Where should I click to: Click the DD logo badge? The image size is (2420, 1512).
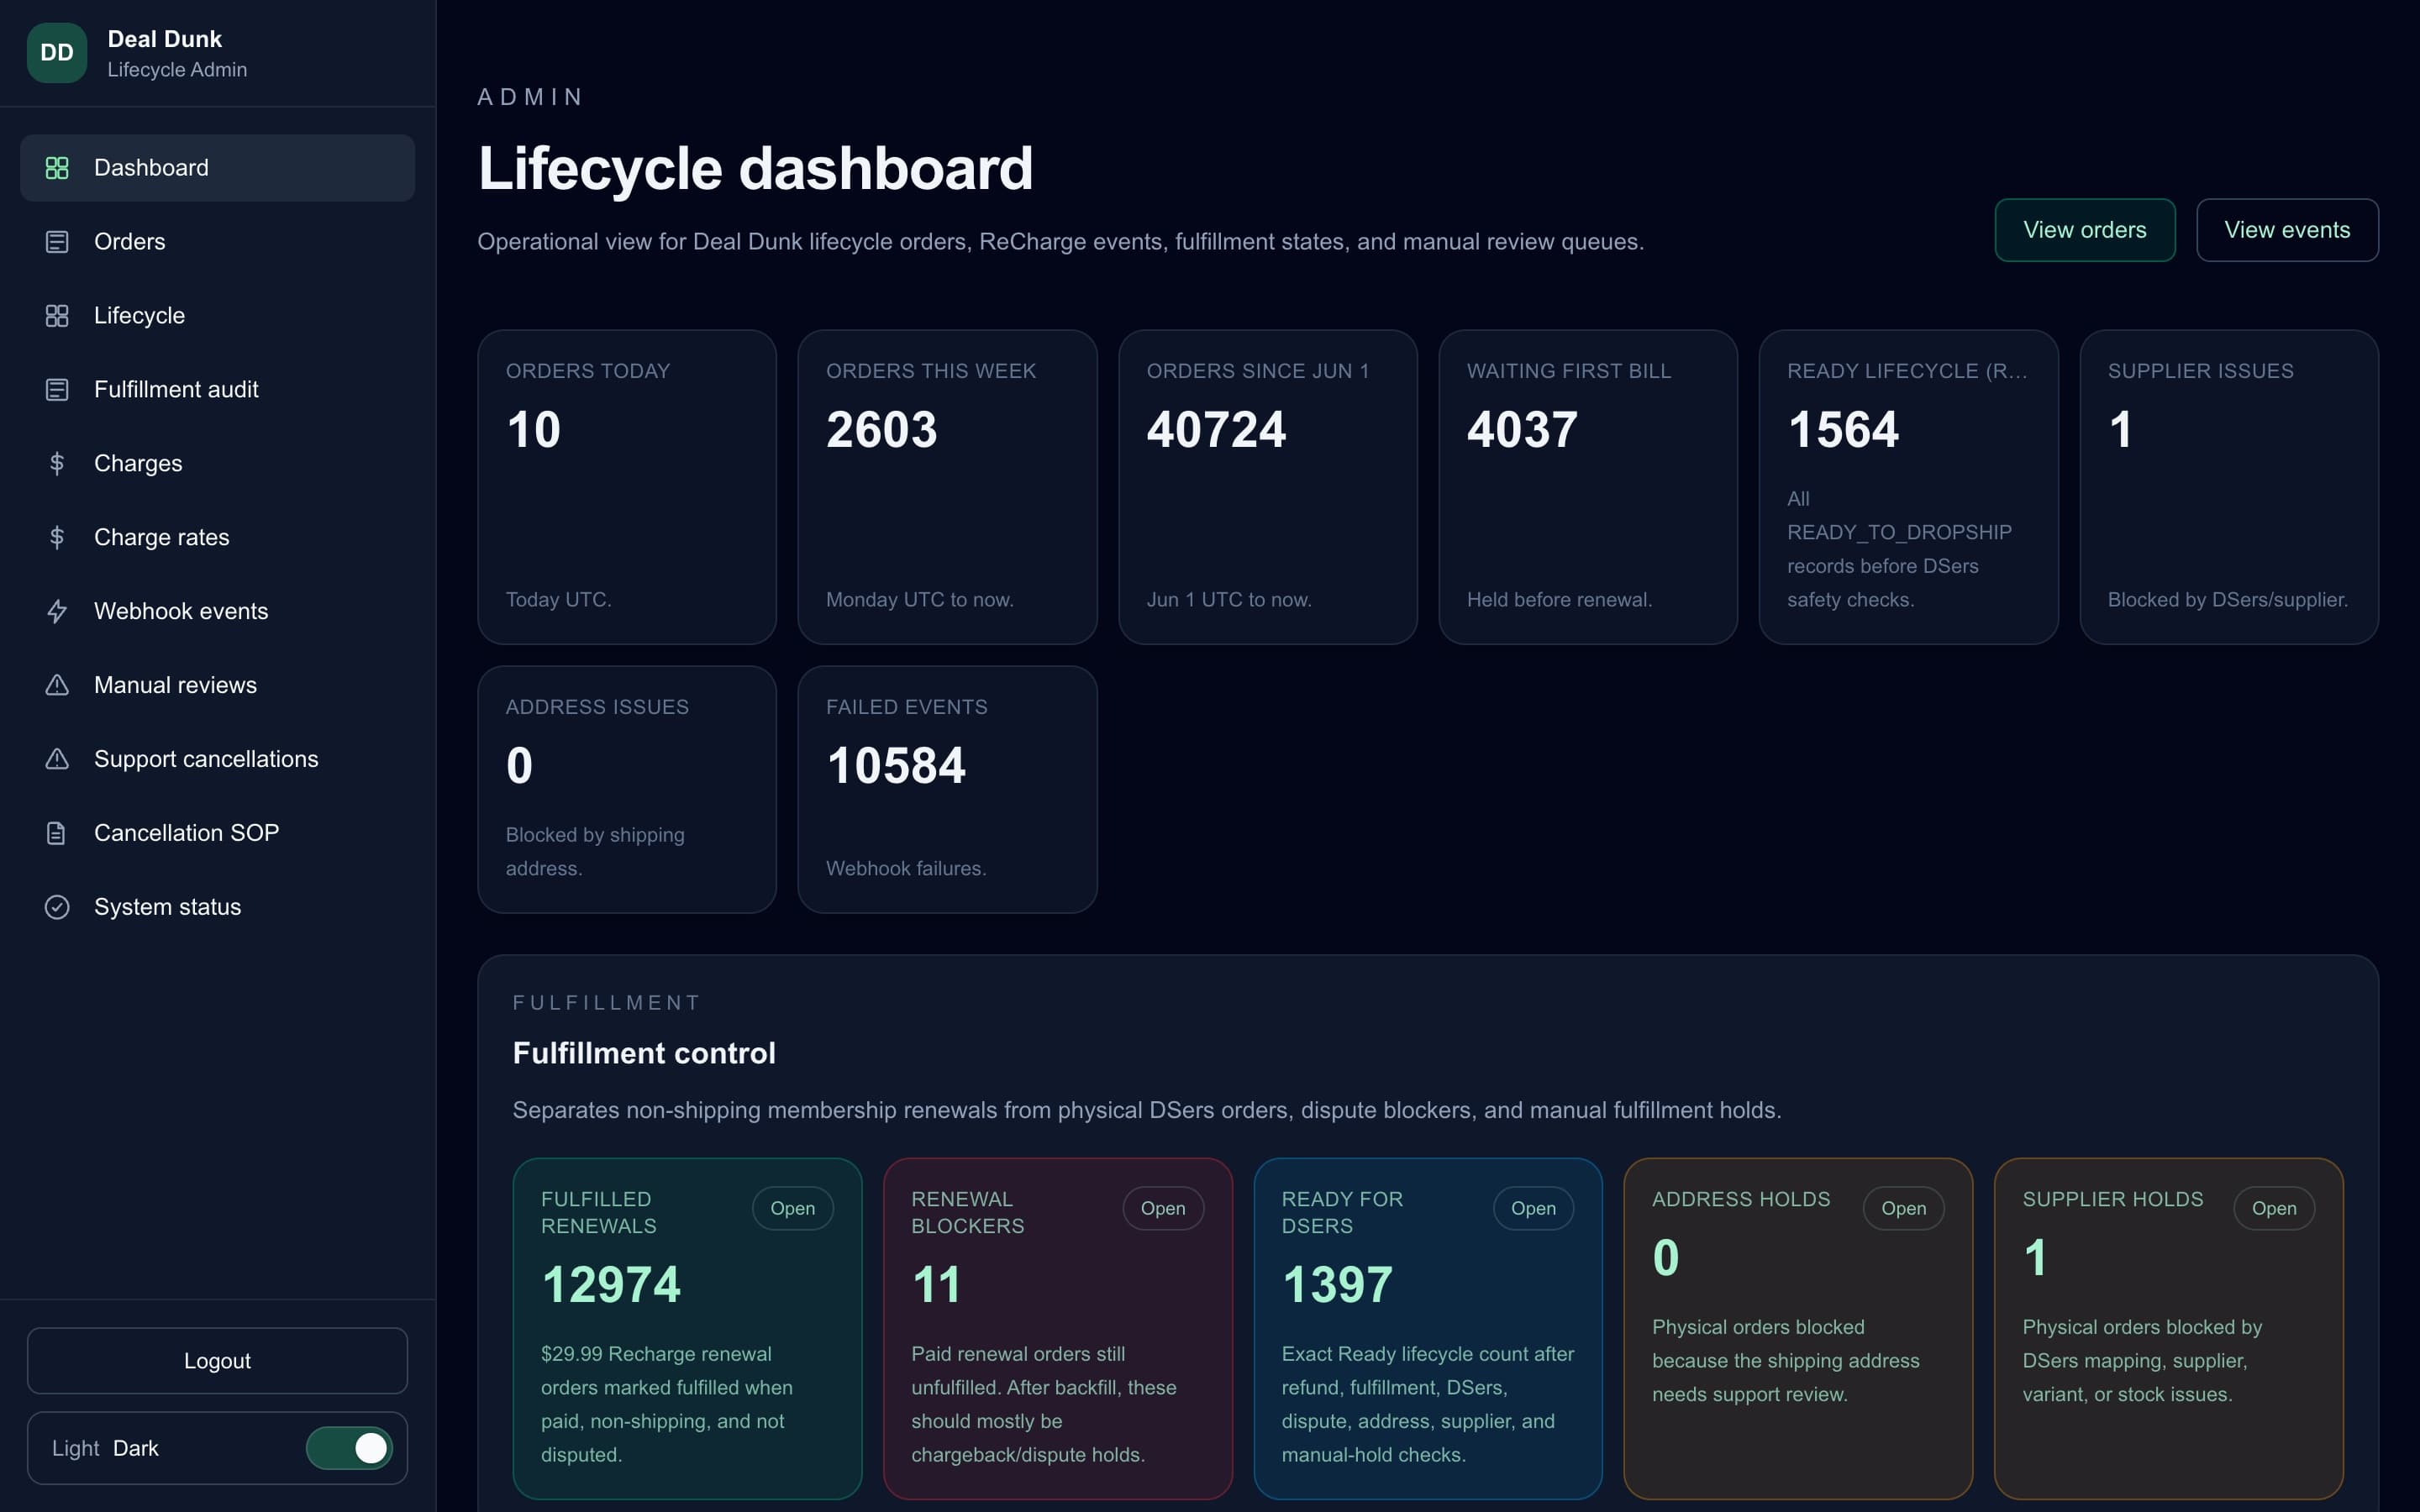pos(57,53)
